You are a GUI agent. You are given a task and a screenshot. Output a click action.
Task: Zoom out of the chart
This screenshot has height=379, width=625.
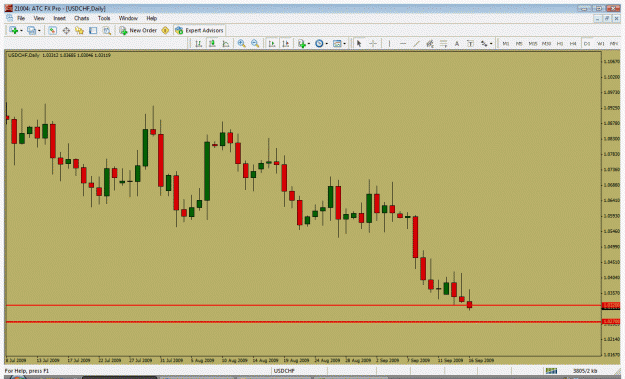click(x=255, y=43)
